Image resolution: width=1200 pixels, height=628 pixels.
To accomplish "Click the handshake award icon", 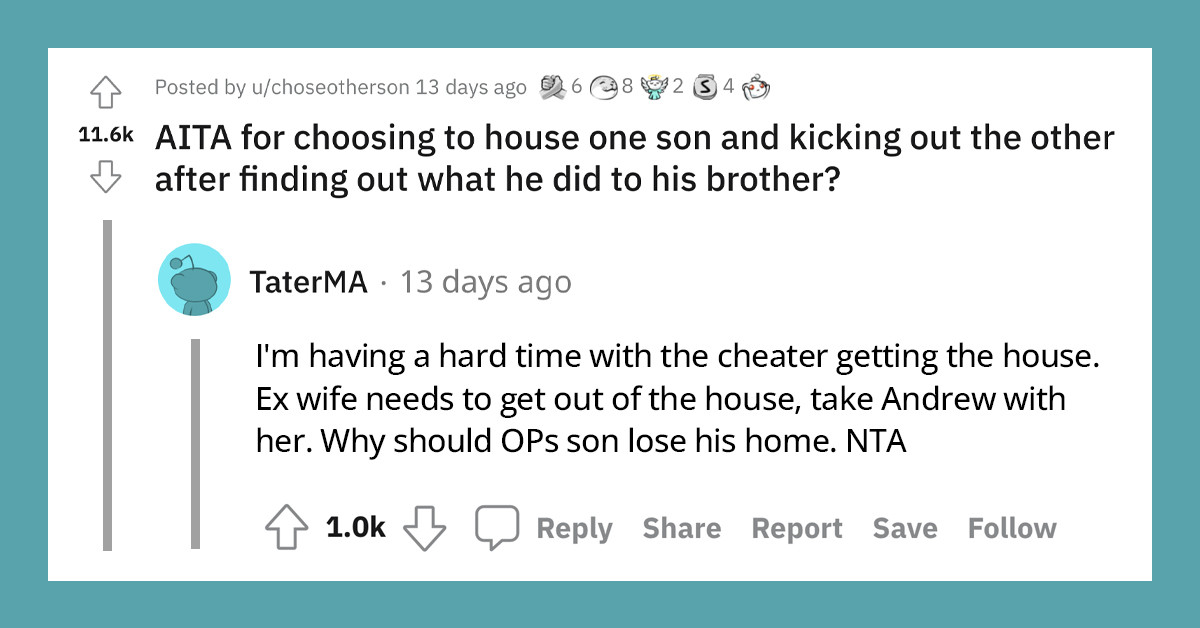I will 553,85.
